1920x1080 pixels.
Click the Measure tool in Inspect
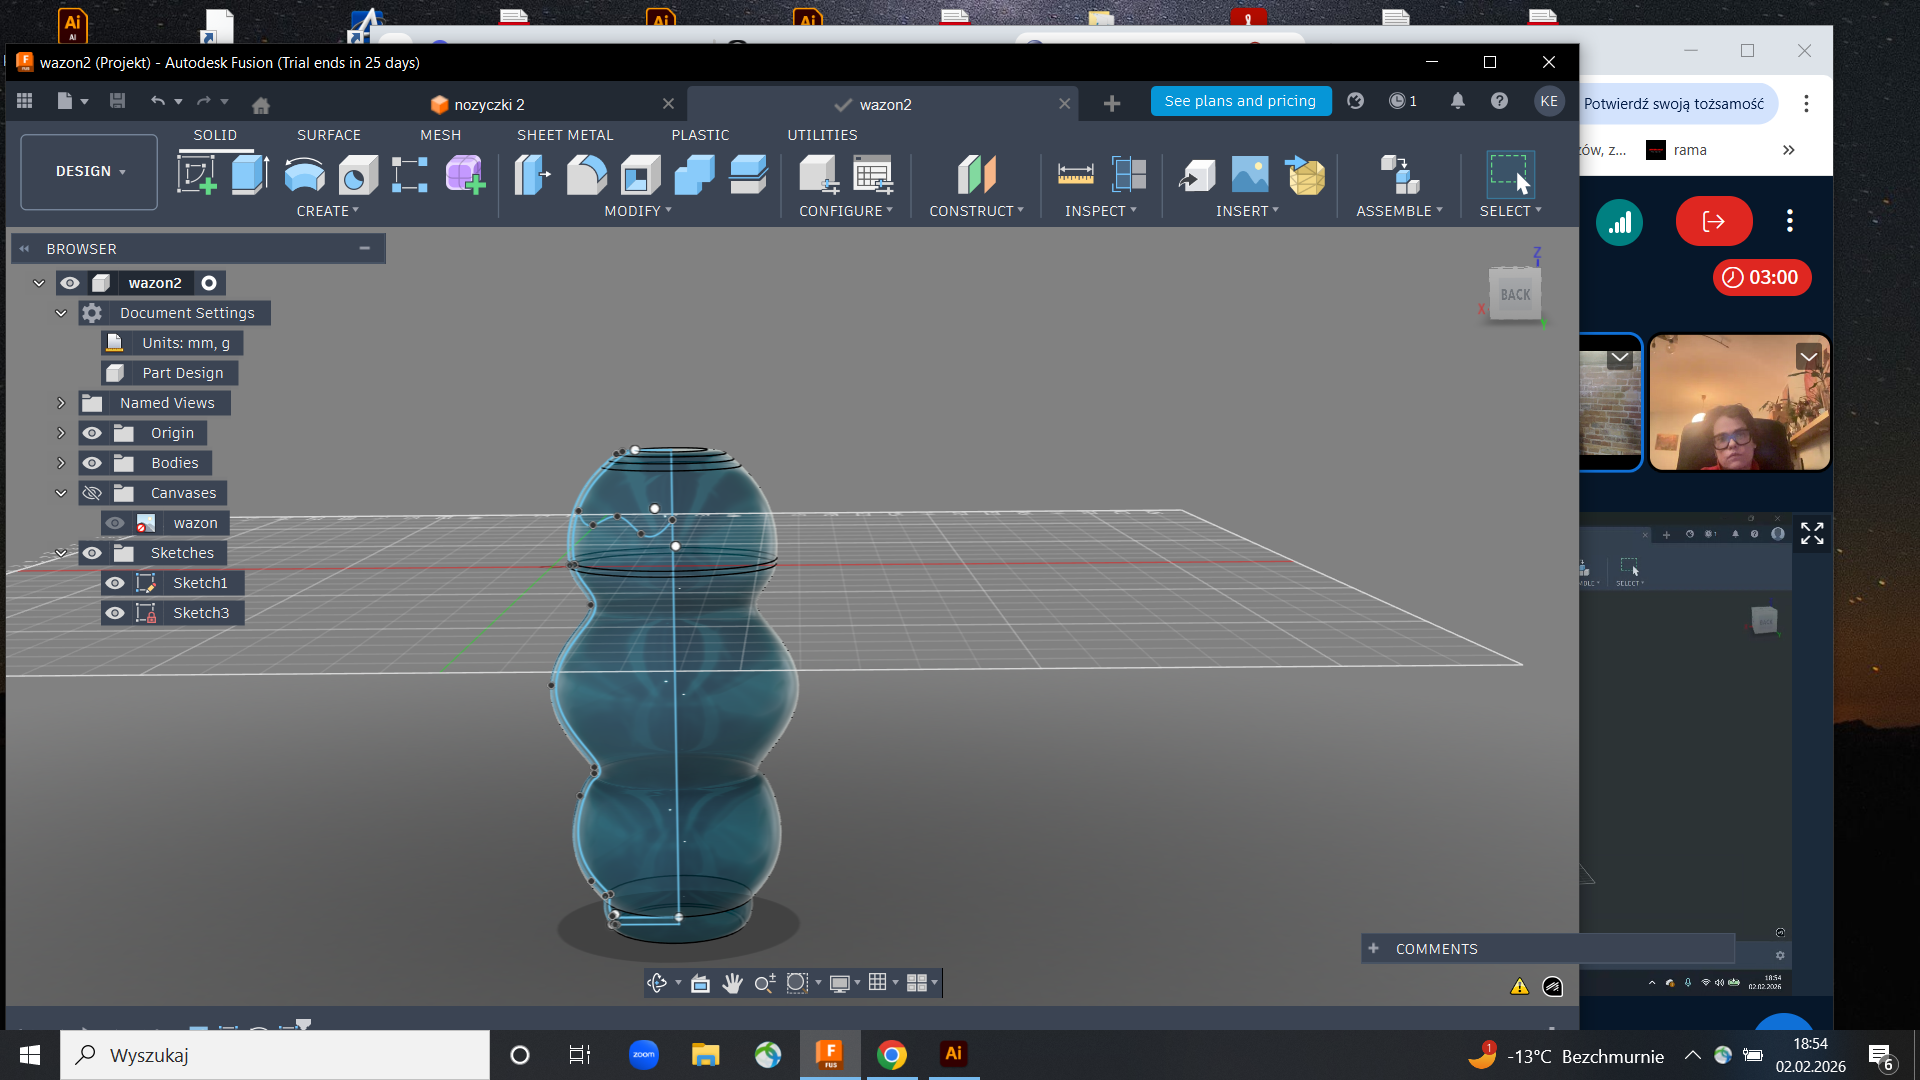(1075, 174)
